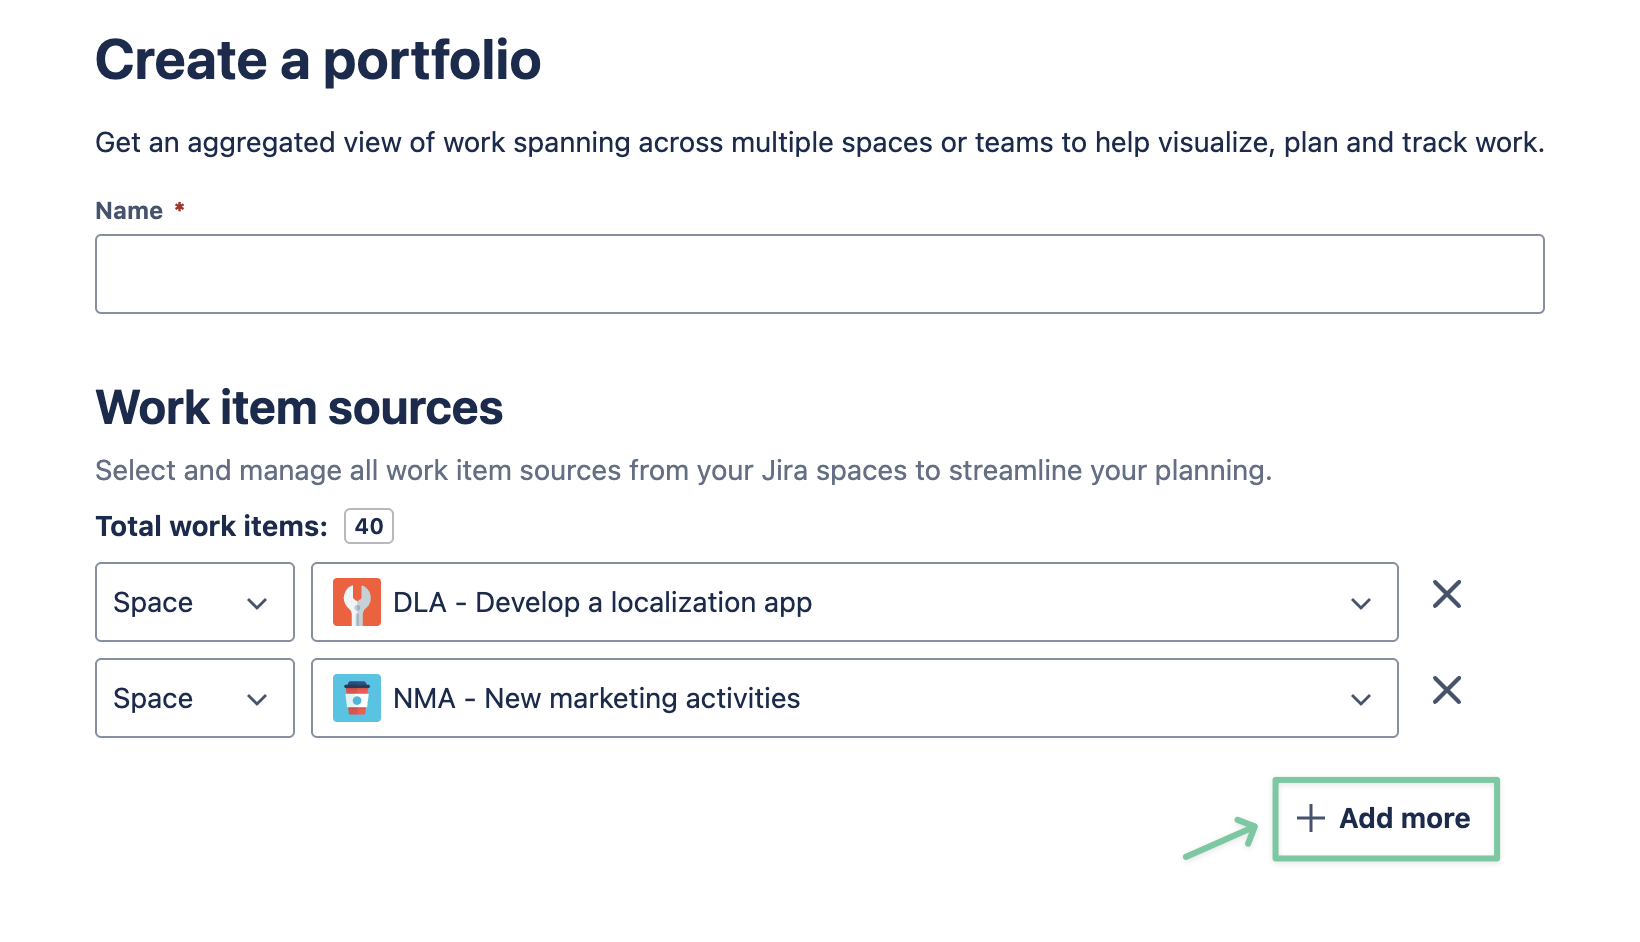
Task: Expand the chevron on the NMA space selector
Action: (x=1360, y=699)
